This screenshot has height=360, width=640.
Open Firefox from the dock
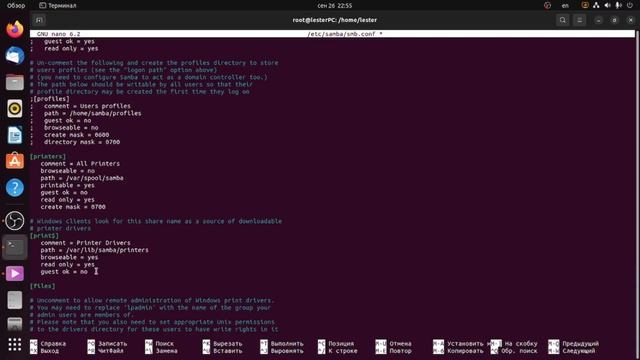[x=15, y=29]
